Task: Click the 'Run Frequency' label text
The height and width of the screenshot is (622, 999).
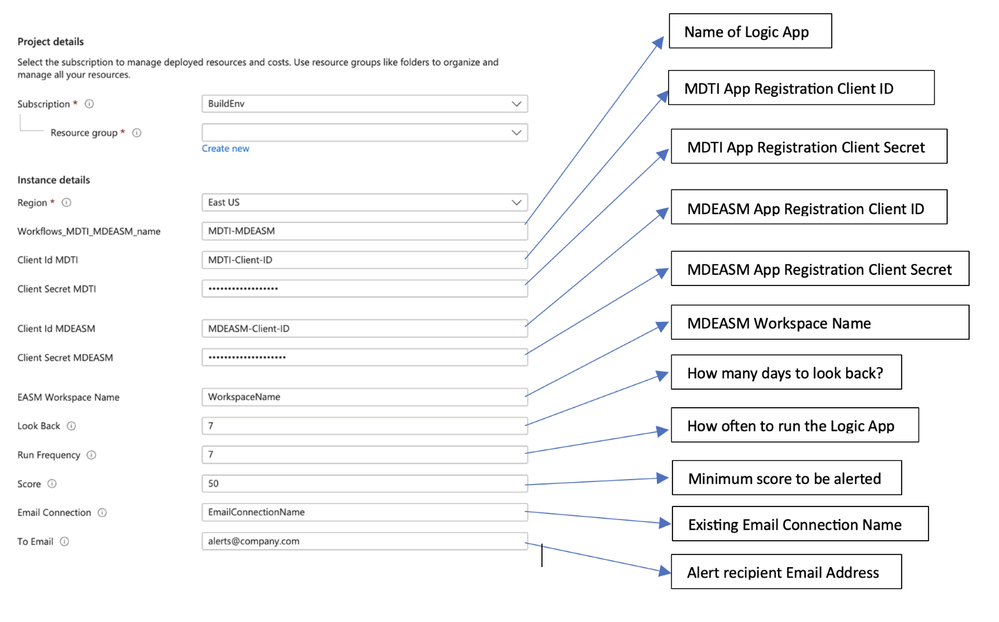Action: (x=49, y=455)
